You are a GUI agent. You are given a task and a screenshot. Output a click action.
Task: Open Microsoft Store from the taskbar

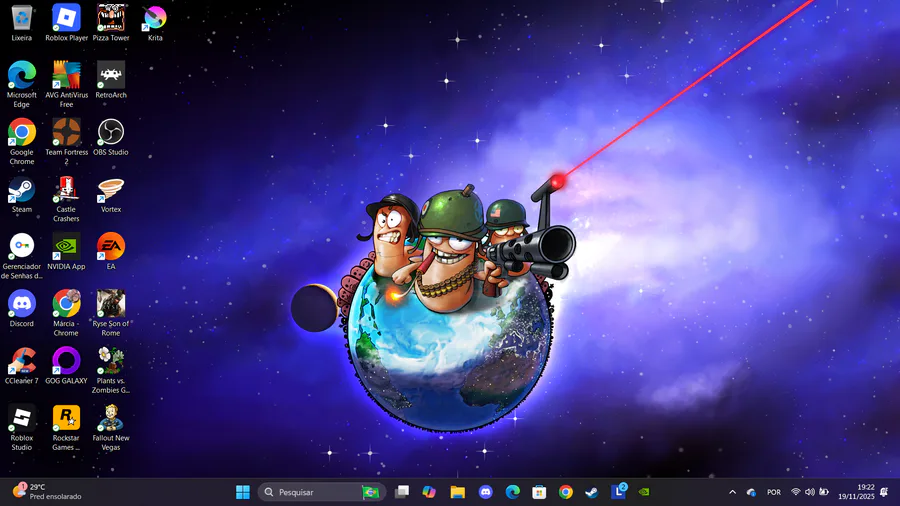click(539, 492)
